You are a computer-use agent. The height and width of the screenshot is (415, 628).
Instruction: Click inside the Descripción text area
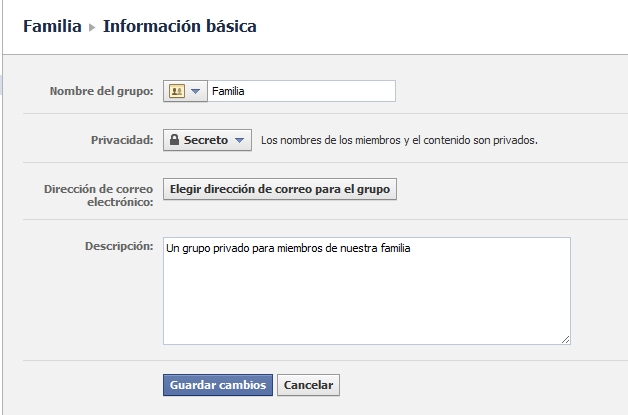[367, 291]
